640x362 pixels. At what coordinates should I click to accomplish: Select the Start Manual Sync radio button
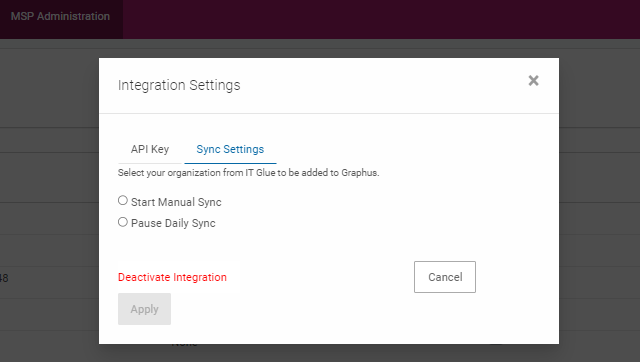pyautogui.click(x=123, y=200)
